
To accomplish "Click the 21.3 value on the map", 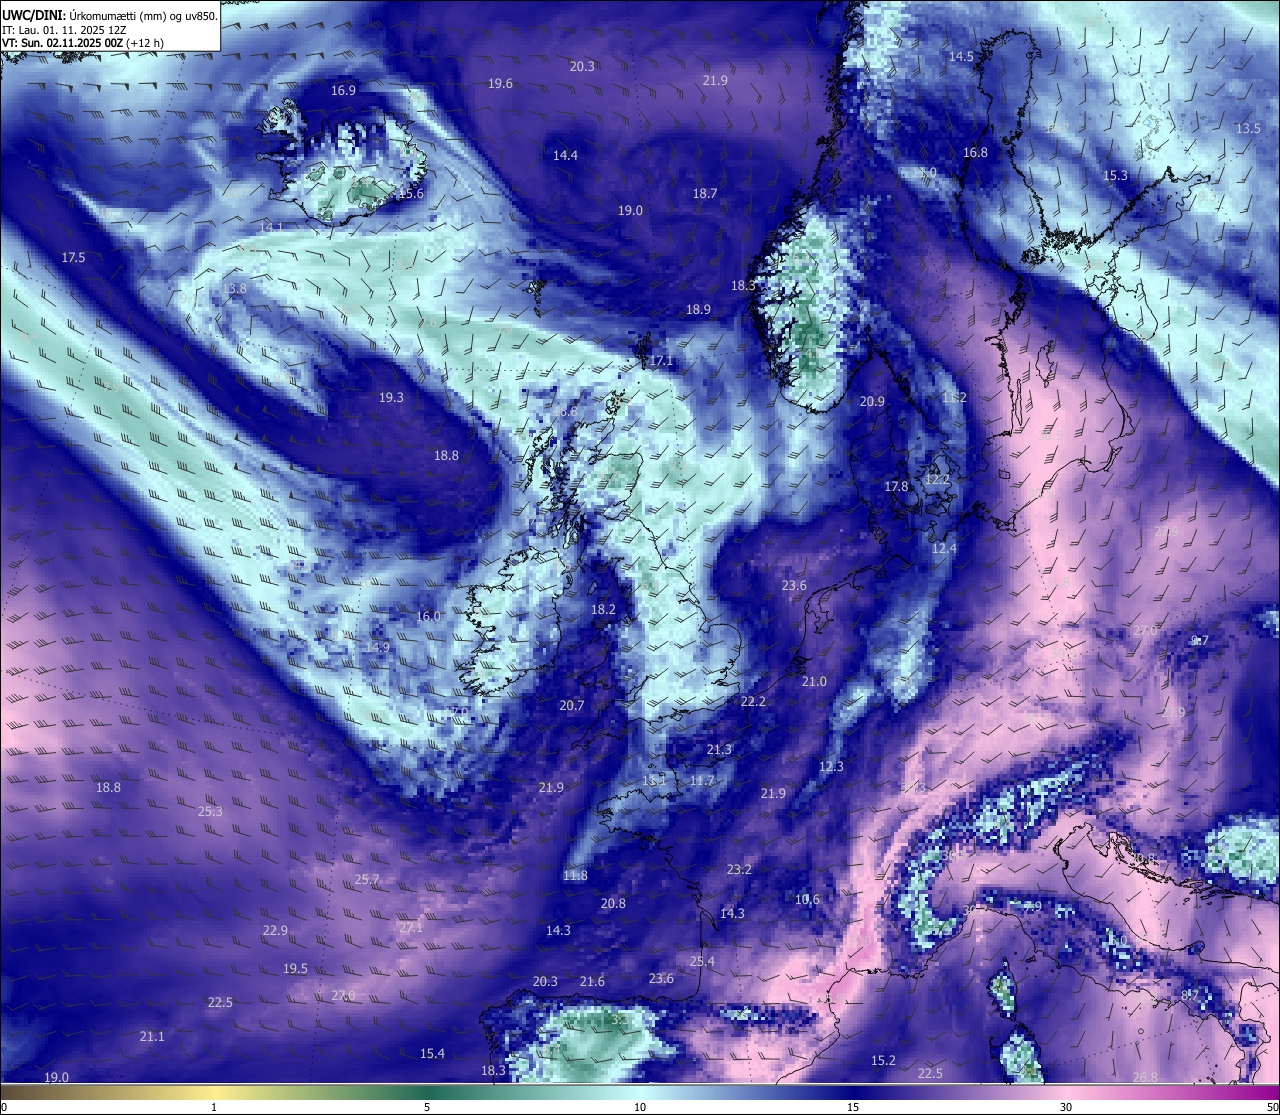I will [719, 749].
